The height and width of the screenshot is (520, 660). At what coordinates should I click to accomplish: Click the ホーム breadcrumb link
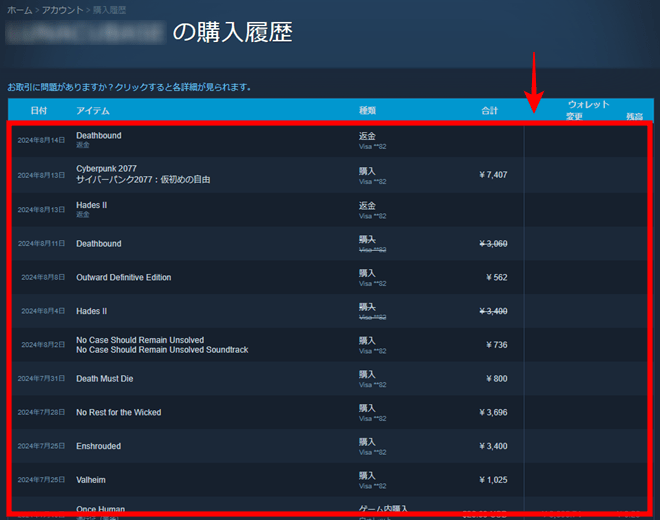click(x=19, y=9)
